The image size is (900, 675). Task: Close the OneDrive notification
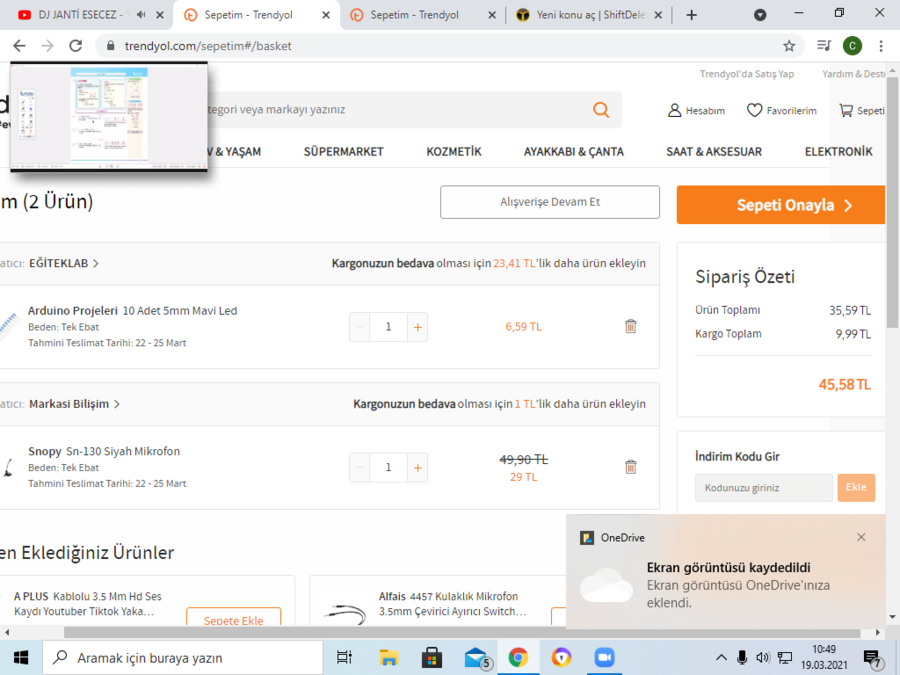click(861, 537)
